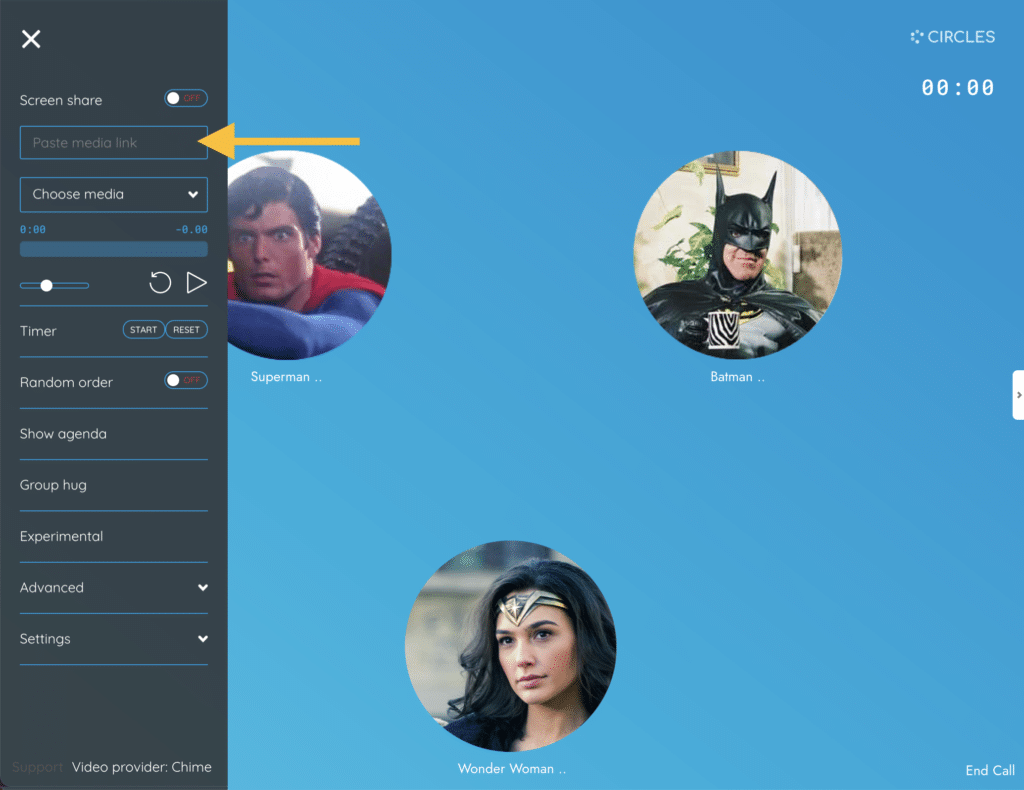
Task: Expand the Advanced section
Action: click(x=114, y=588)
